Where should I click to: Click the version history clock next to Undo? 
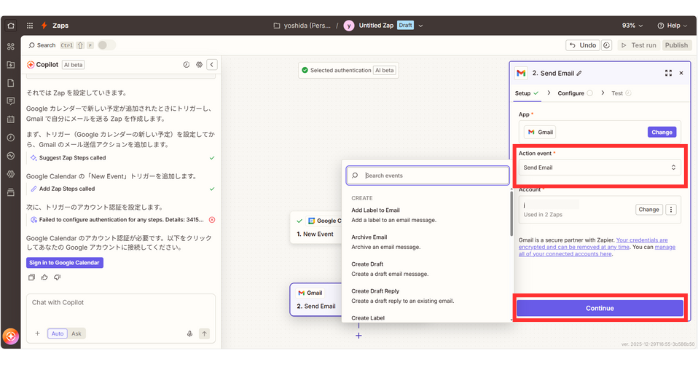click(606, 45)
